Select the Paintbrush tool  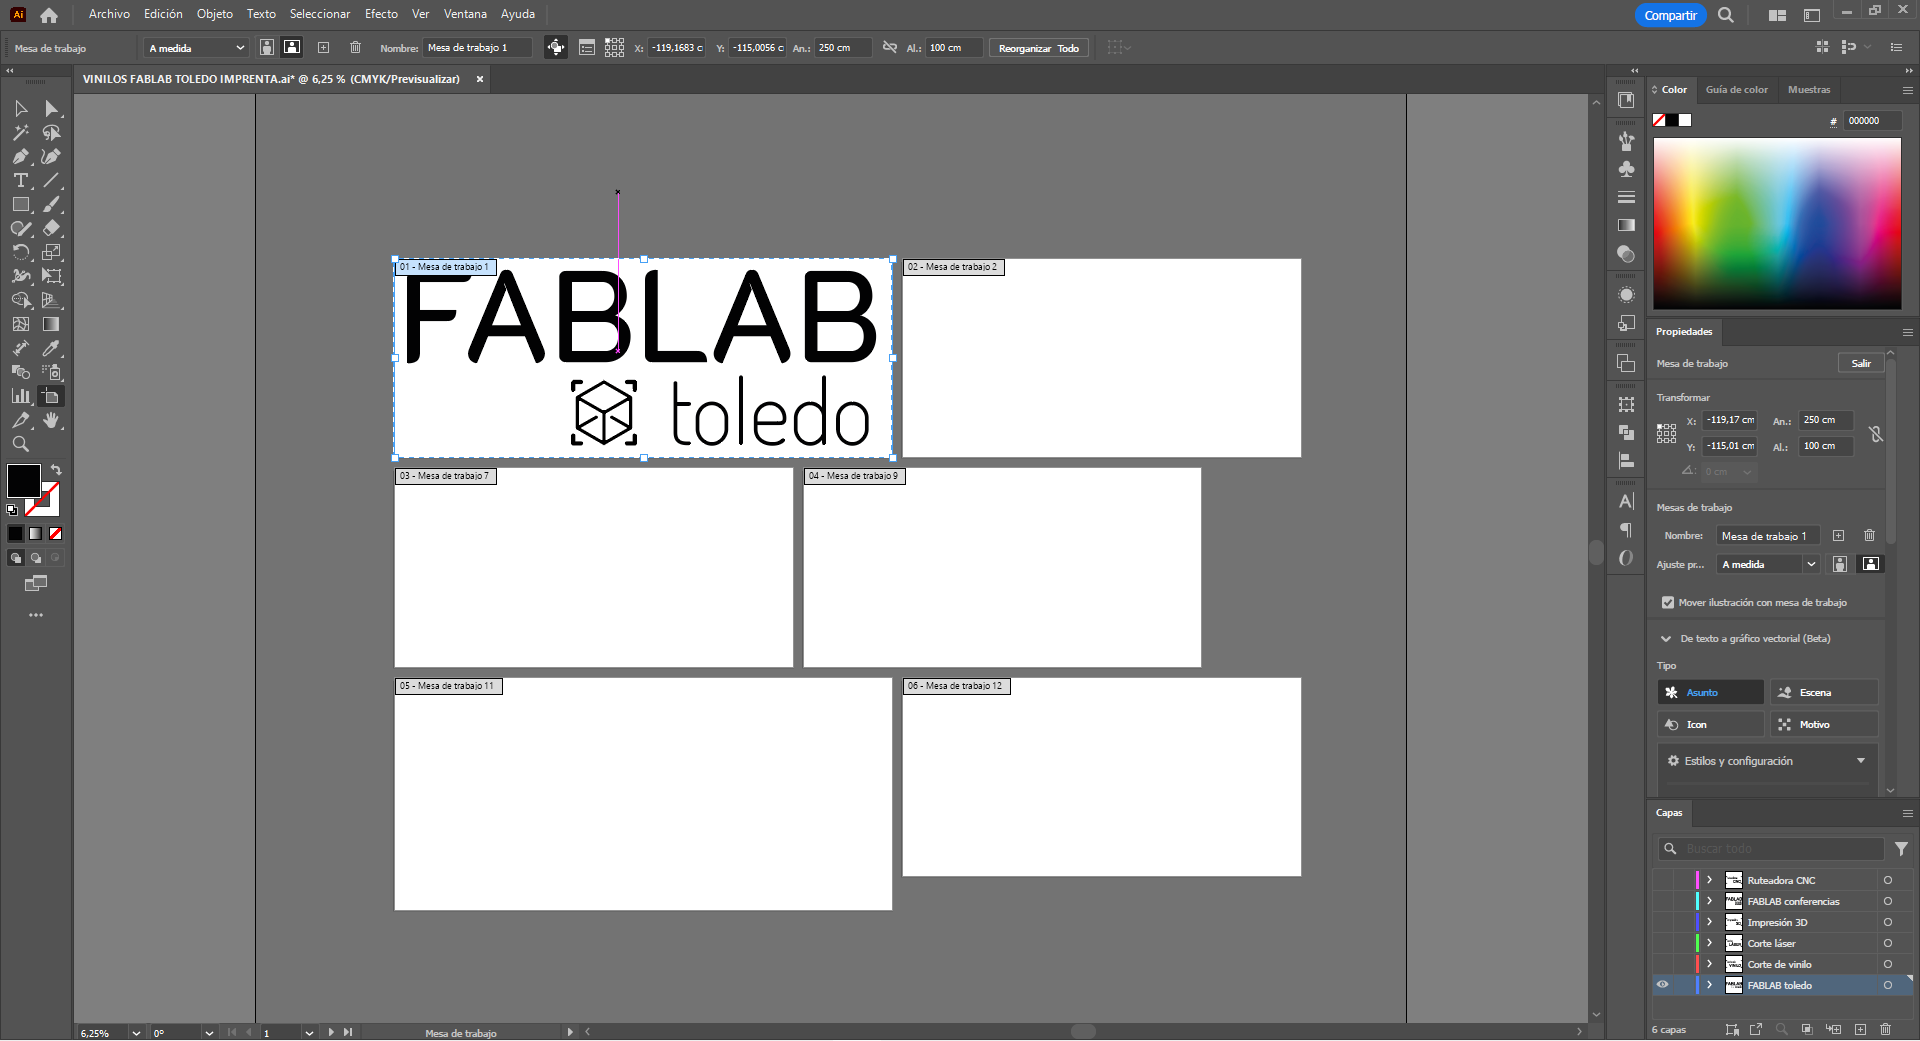(x=52, y=204)
